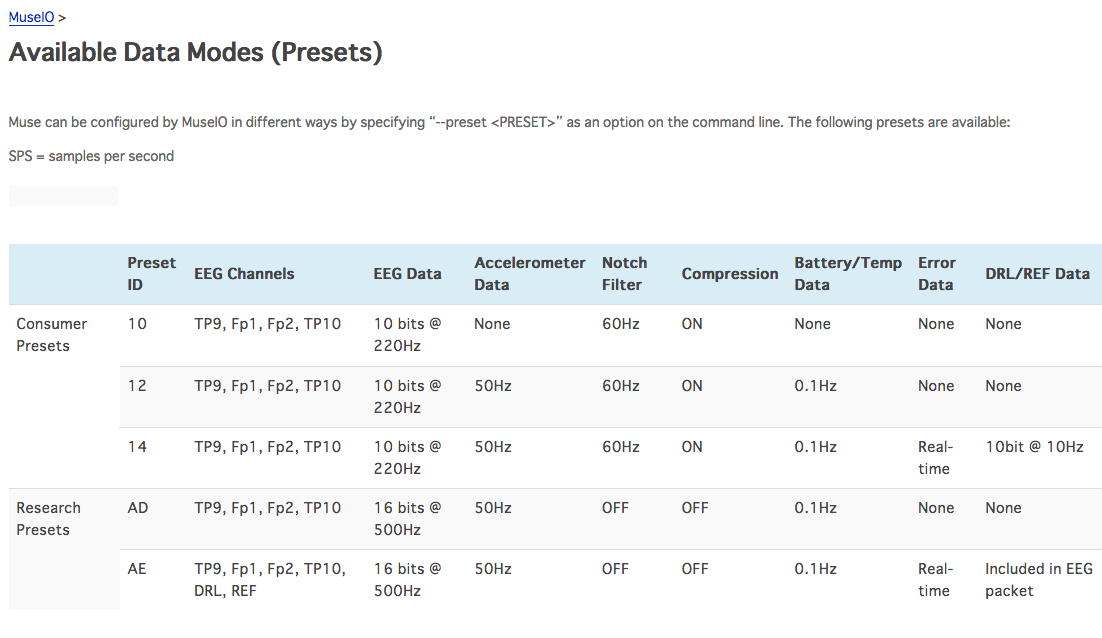Viewport: 1102px width, 638px height.
Task: Click the MuseIO breadcrumb link
Action: (x=31, y=17)
